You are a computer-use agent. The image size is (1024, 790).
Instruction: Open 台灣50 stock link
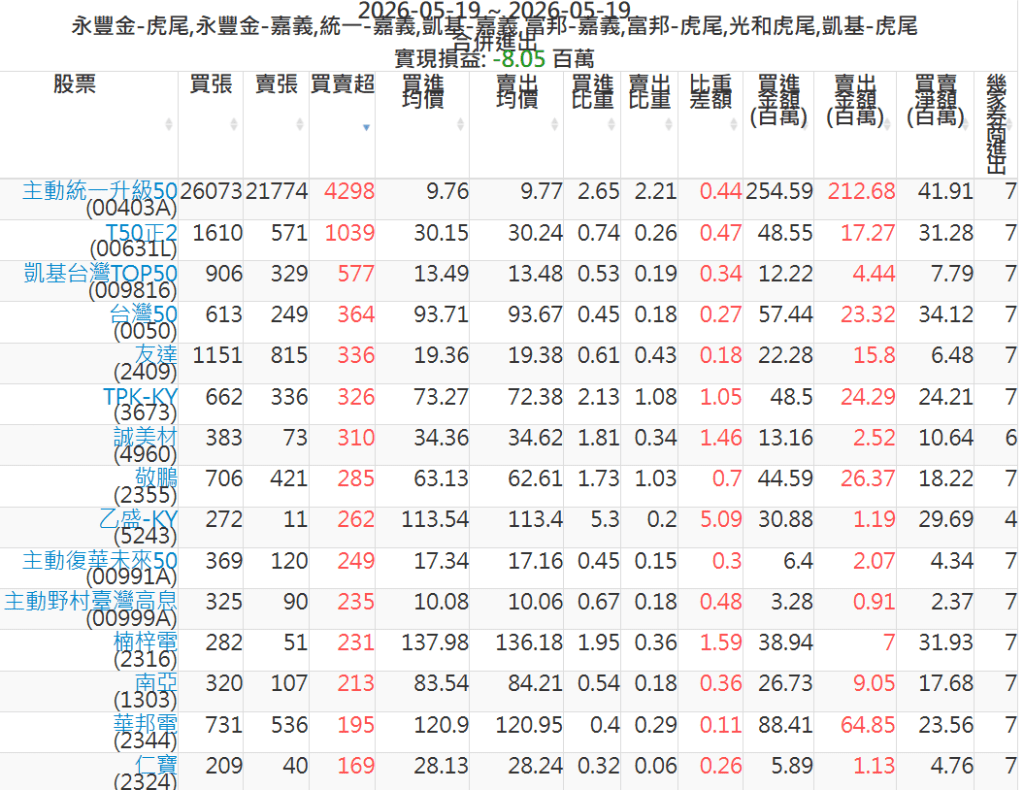point(144,314)
